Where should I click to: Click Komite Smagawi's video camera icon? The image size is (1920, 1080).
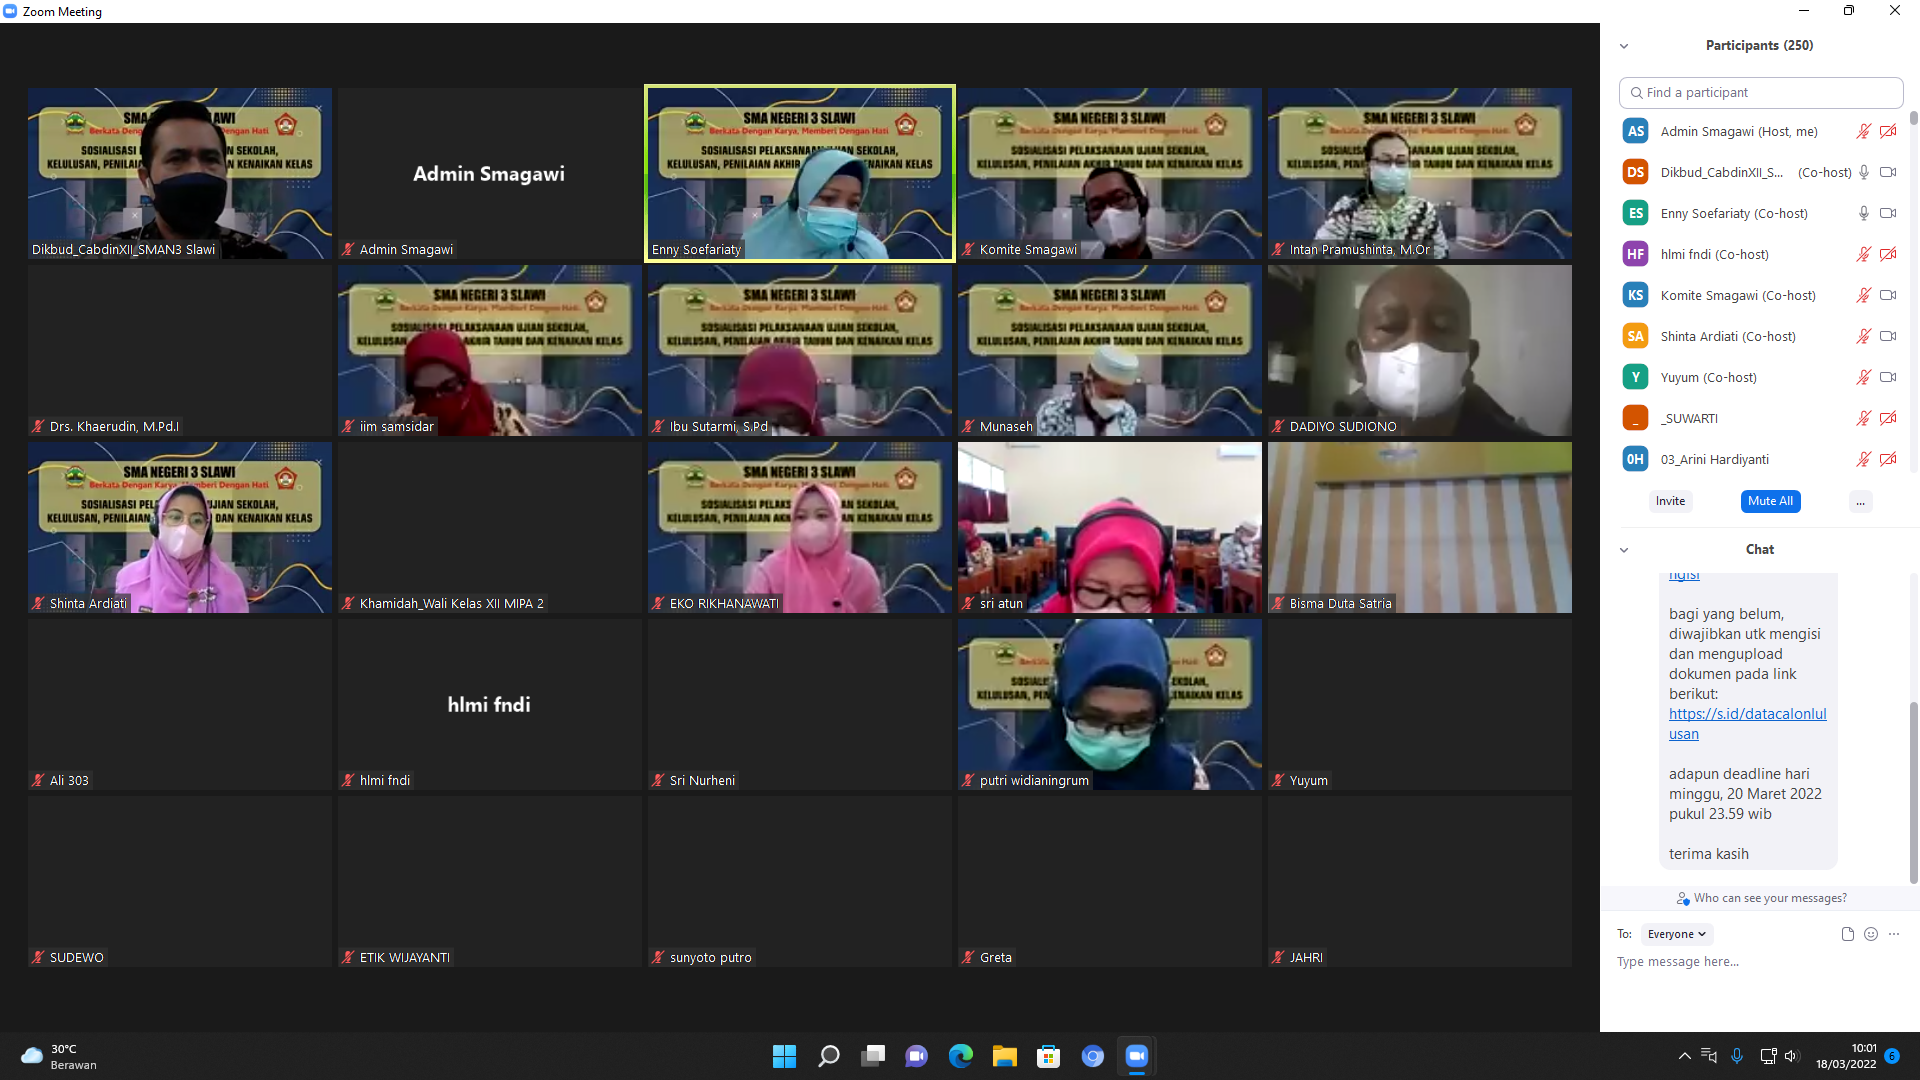coord(1888,295)
